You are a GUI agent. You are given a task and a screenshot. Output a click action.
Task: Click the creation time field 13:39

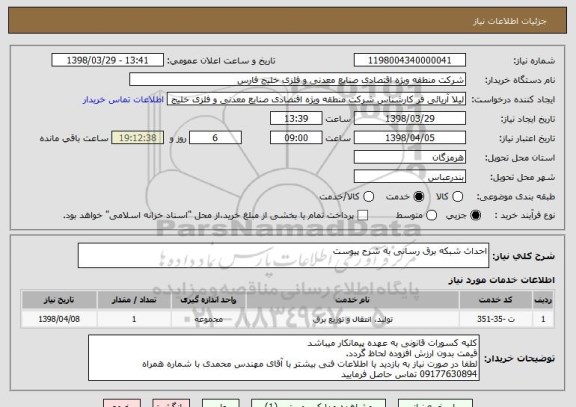296,118
